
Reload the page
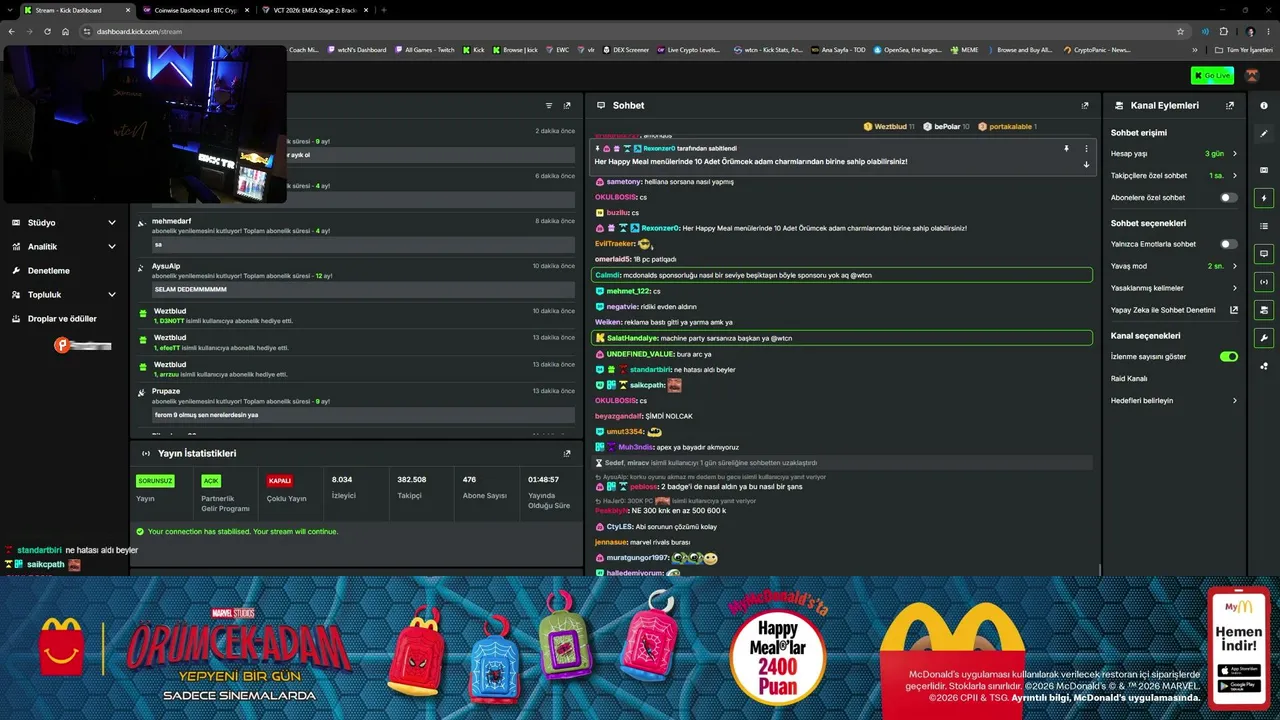tap(46, 31)
